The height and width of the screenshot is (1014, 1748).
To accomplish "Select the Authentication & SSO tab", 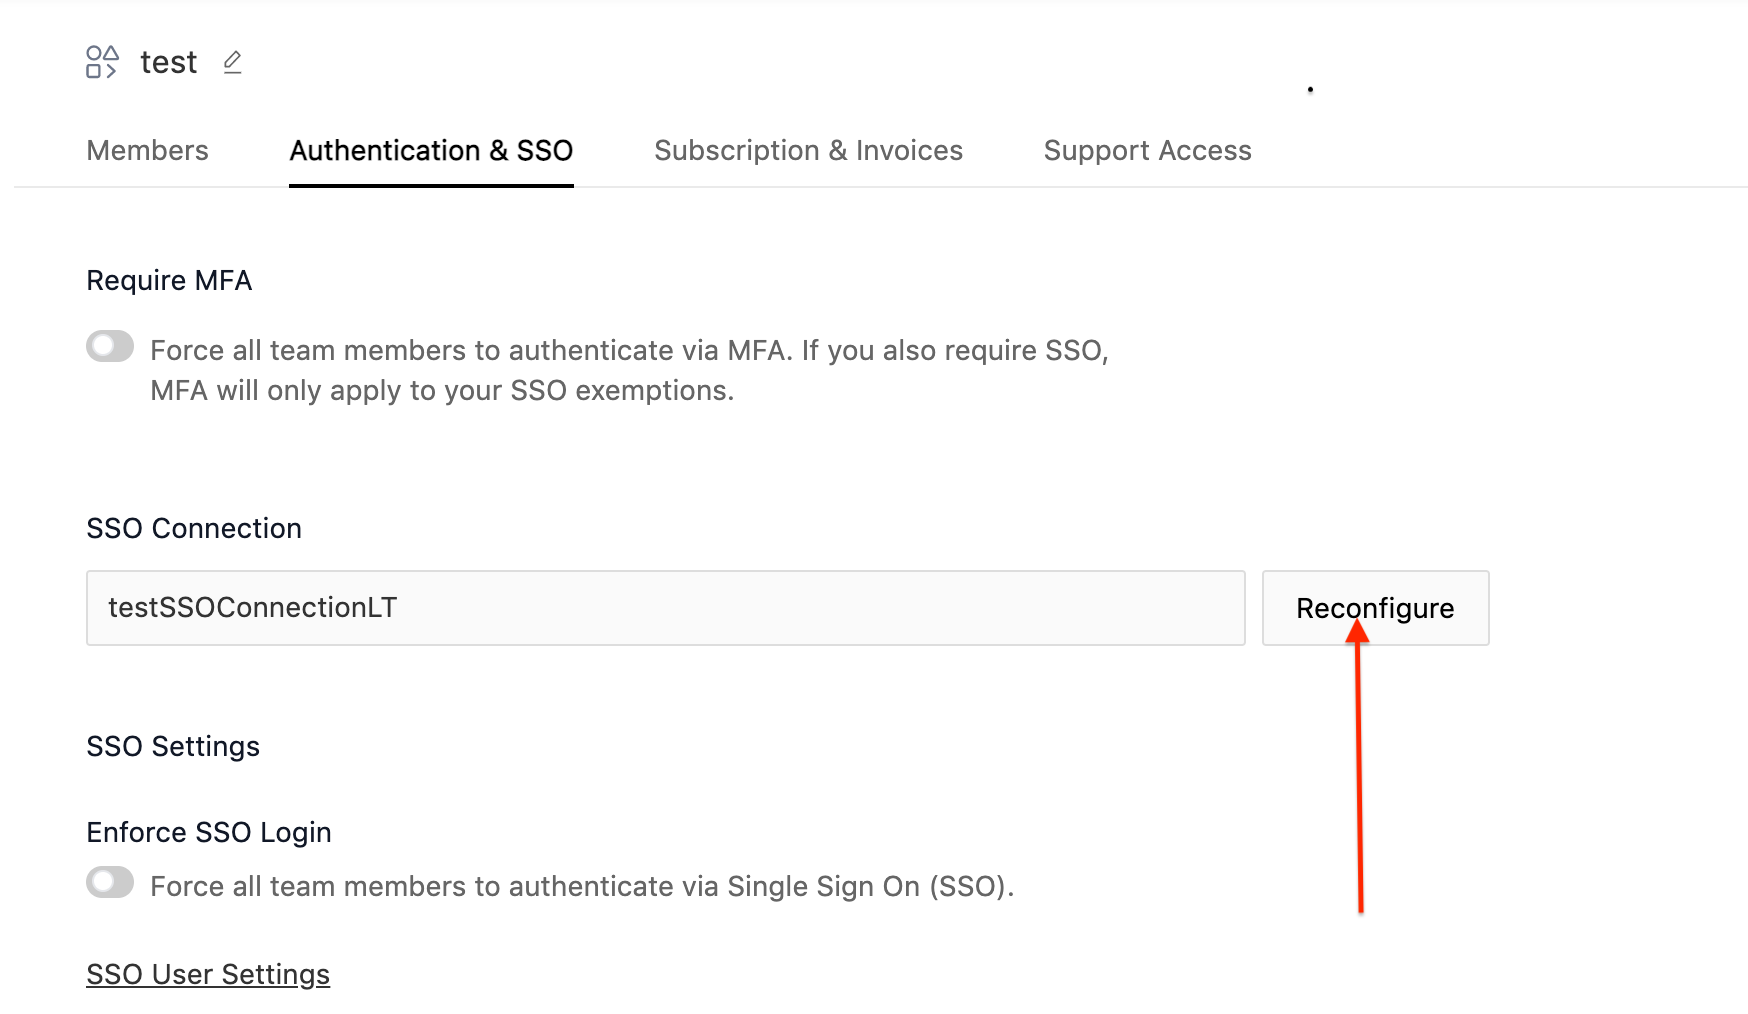I will pos(431,151).
